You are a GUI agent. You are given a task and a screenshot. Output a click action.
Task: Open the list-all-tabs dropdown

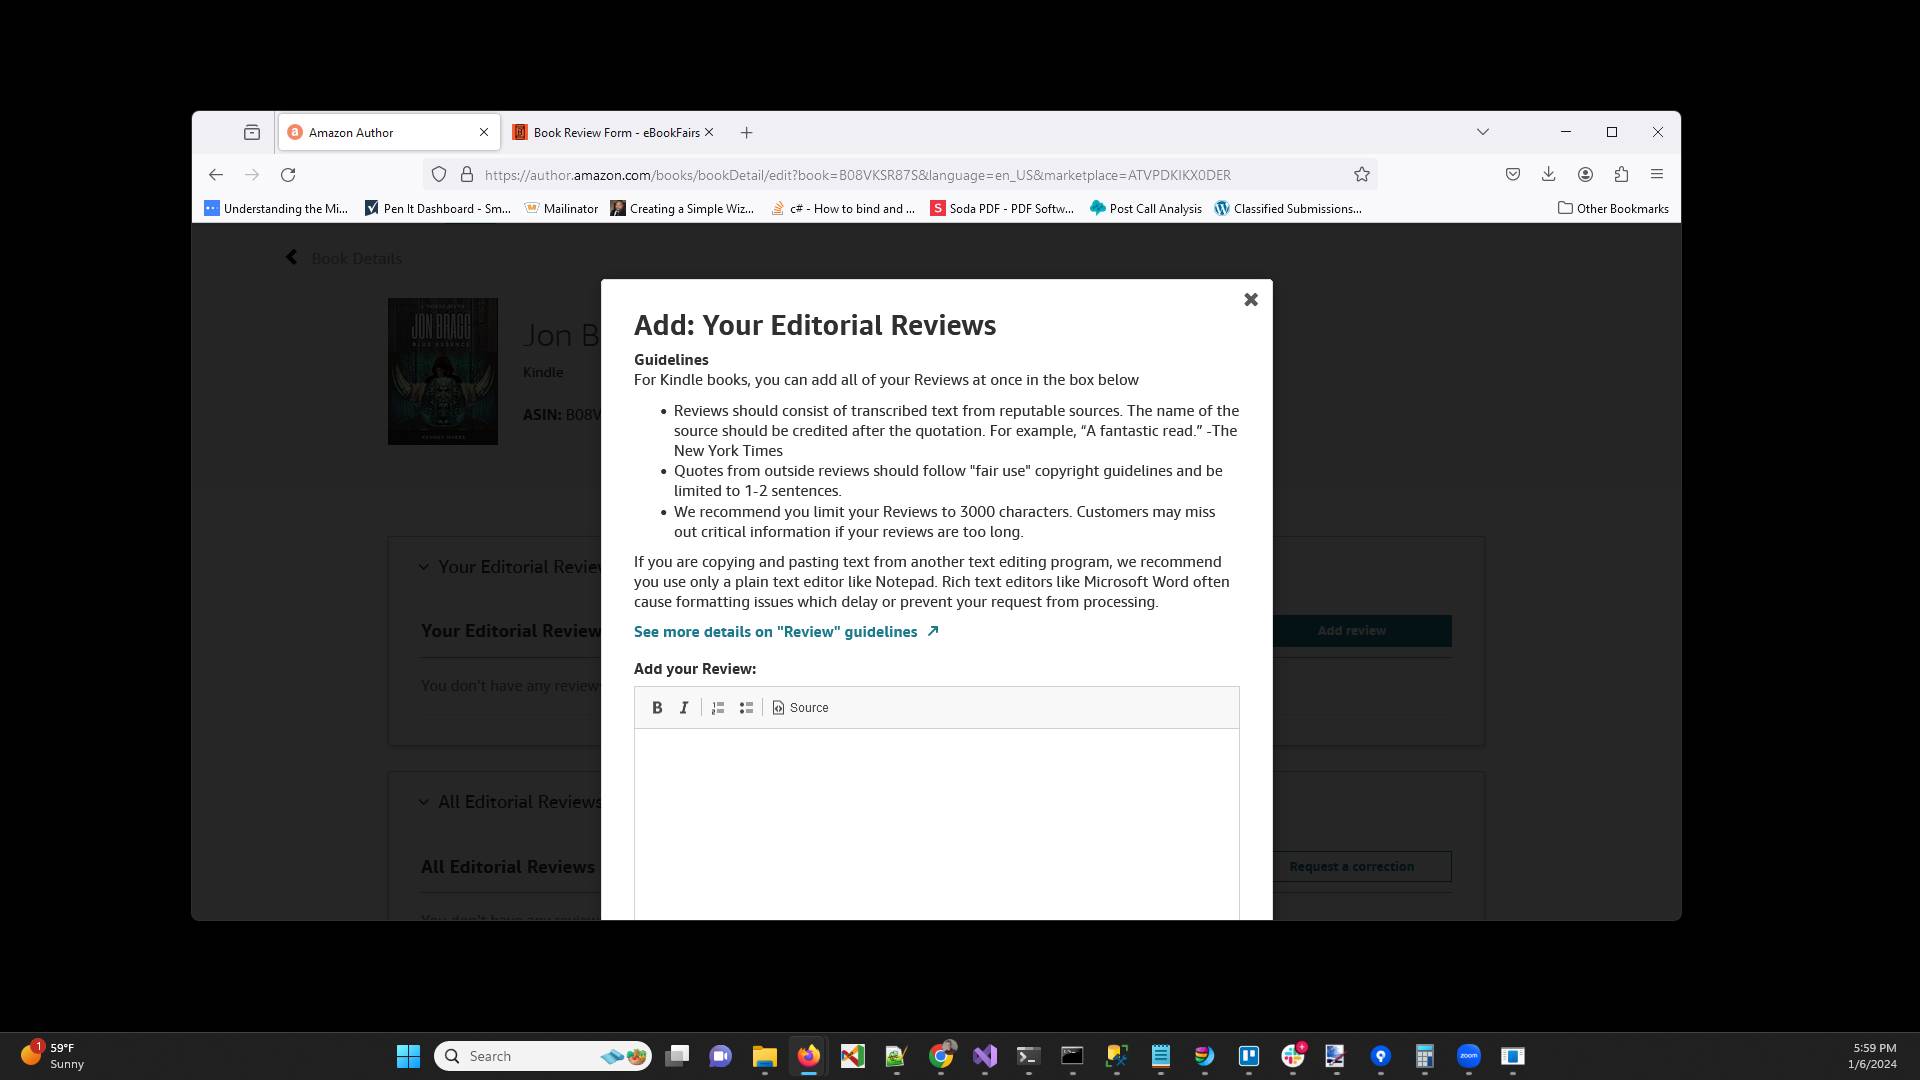point(1483,131)
